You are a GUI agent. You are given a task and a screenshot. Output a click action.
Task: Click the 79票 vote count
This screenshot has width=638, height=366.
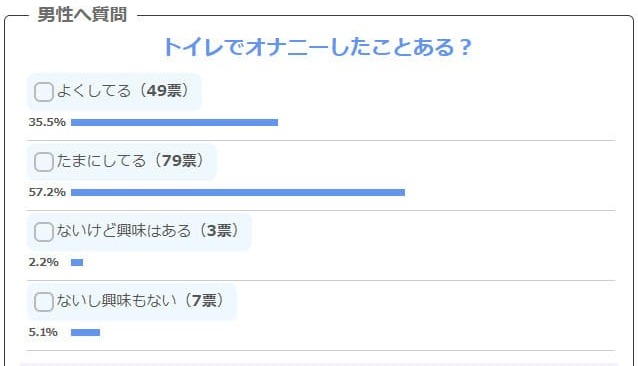coord(179,161)
